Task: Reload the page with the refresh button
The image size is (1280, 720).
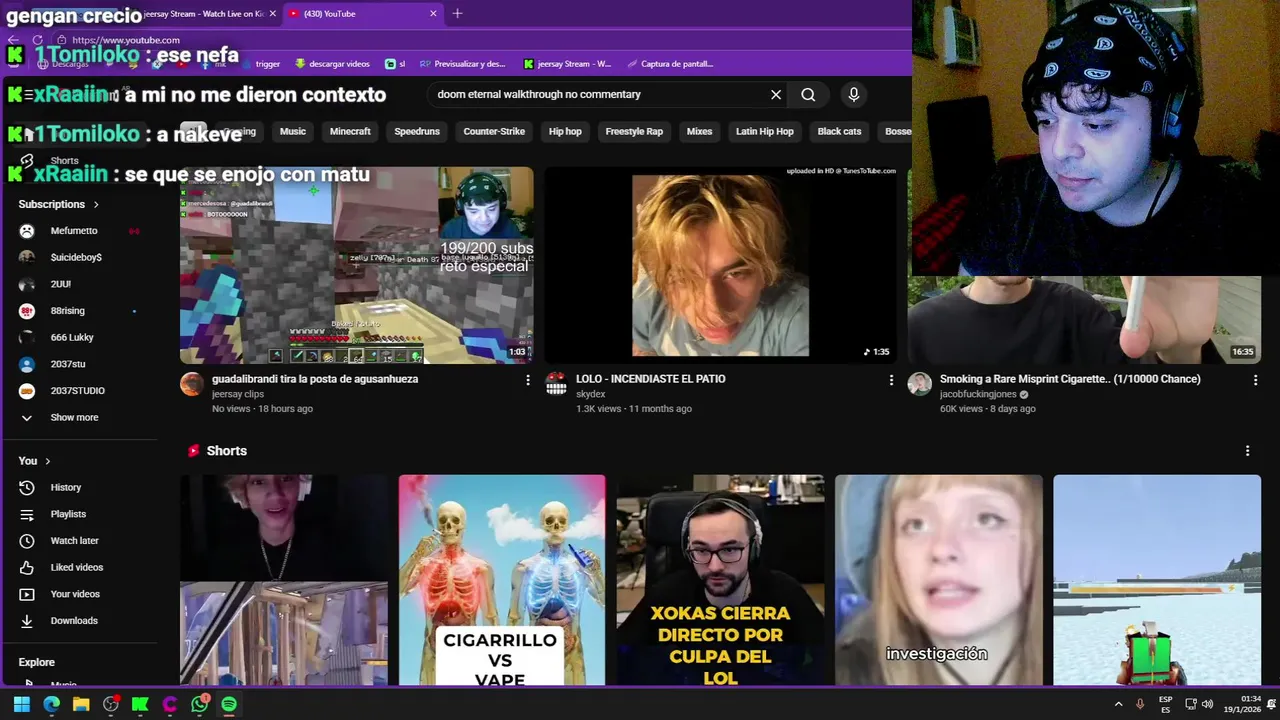Action: tap(38, 40)
